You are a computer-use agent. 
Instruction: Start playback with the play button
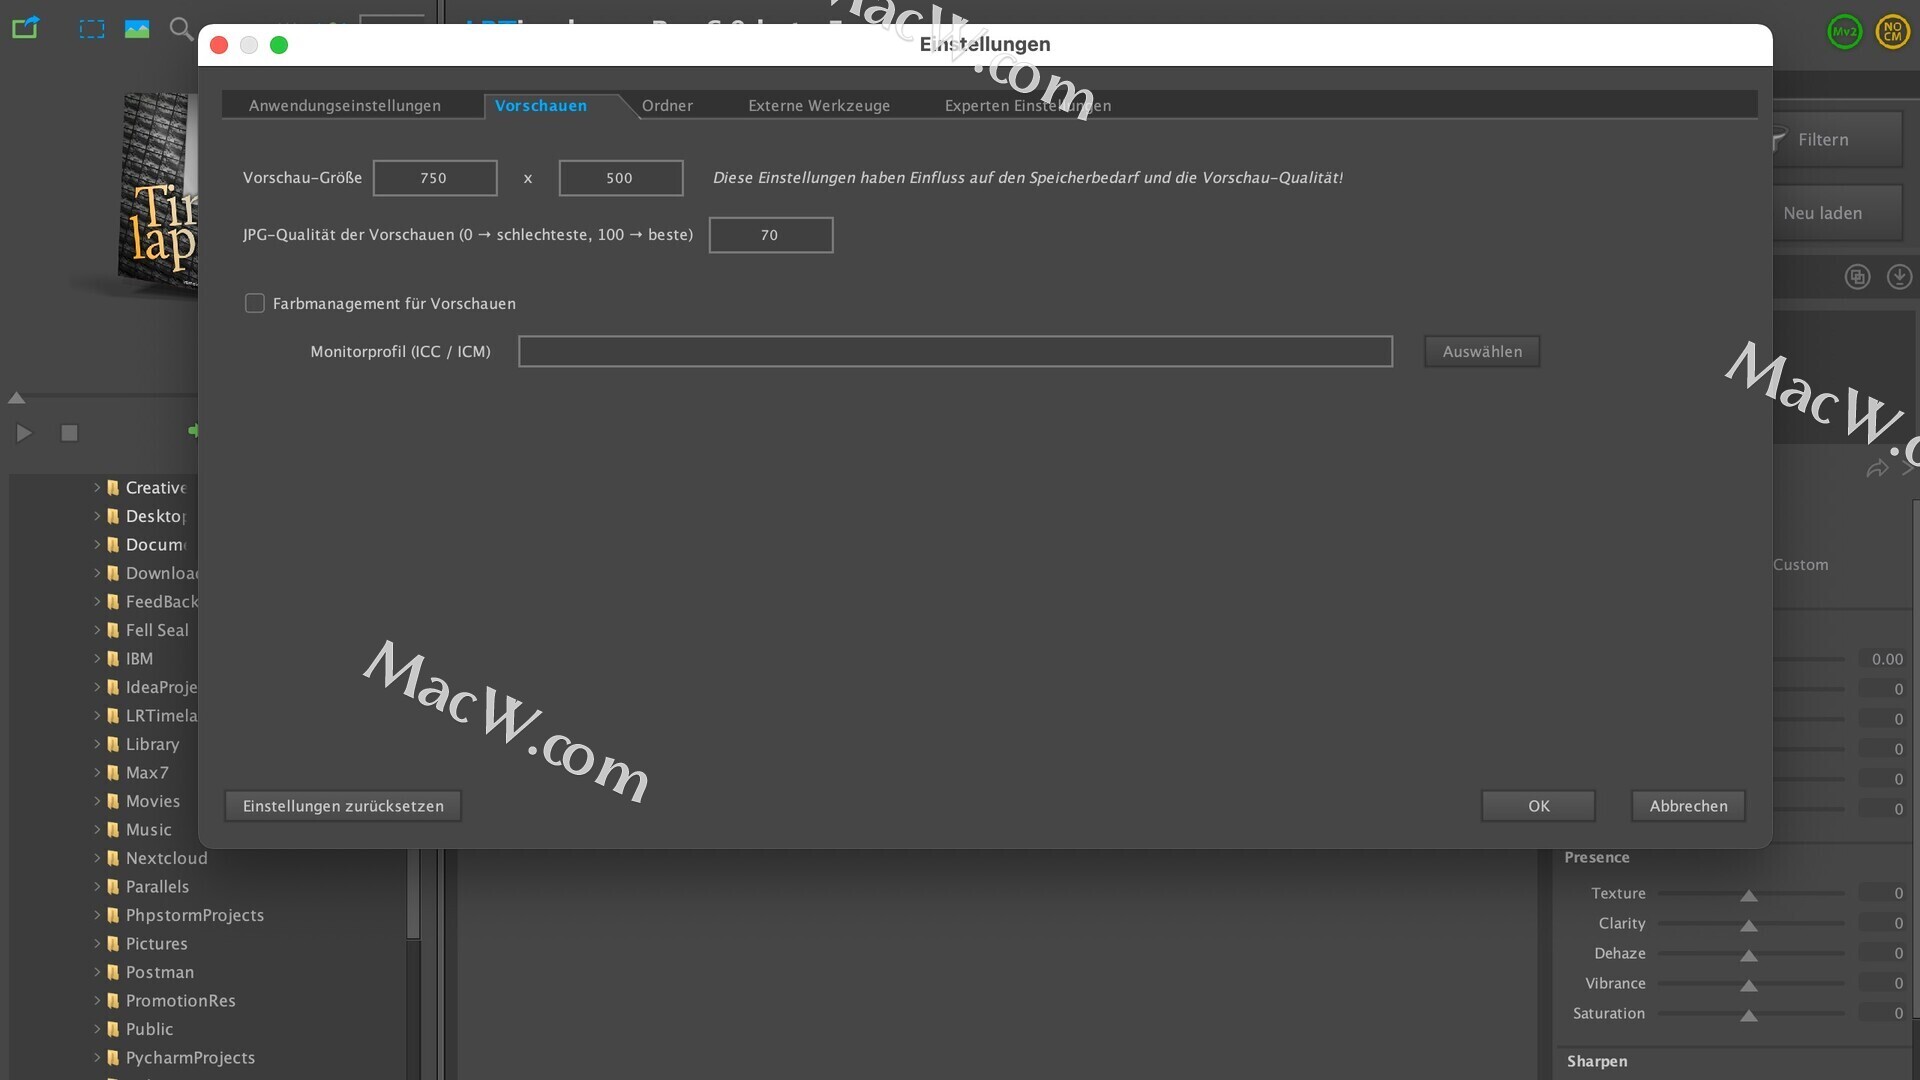[24, 433]
